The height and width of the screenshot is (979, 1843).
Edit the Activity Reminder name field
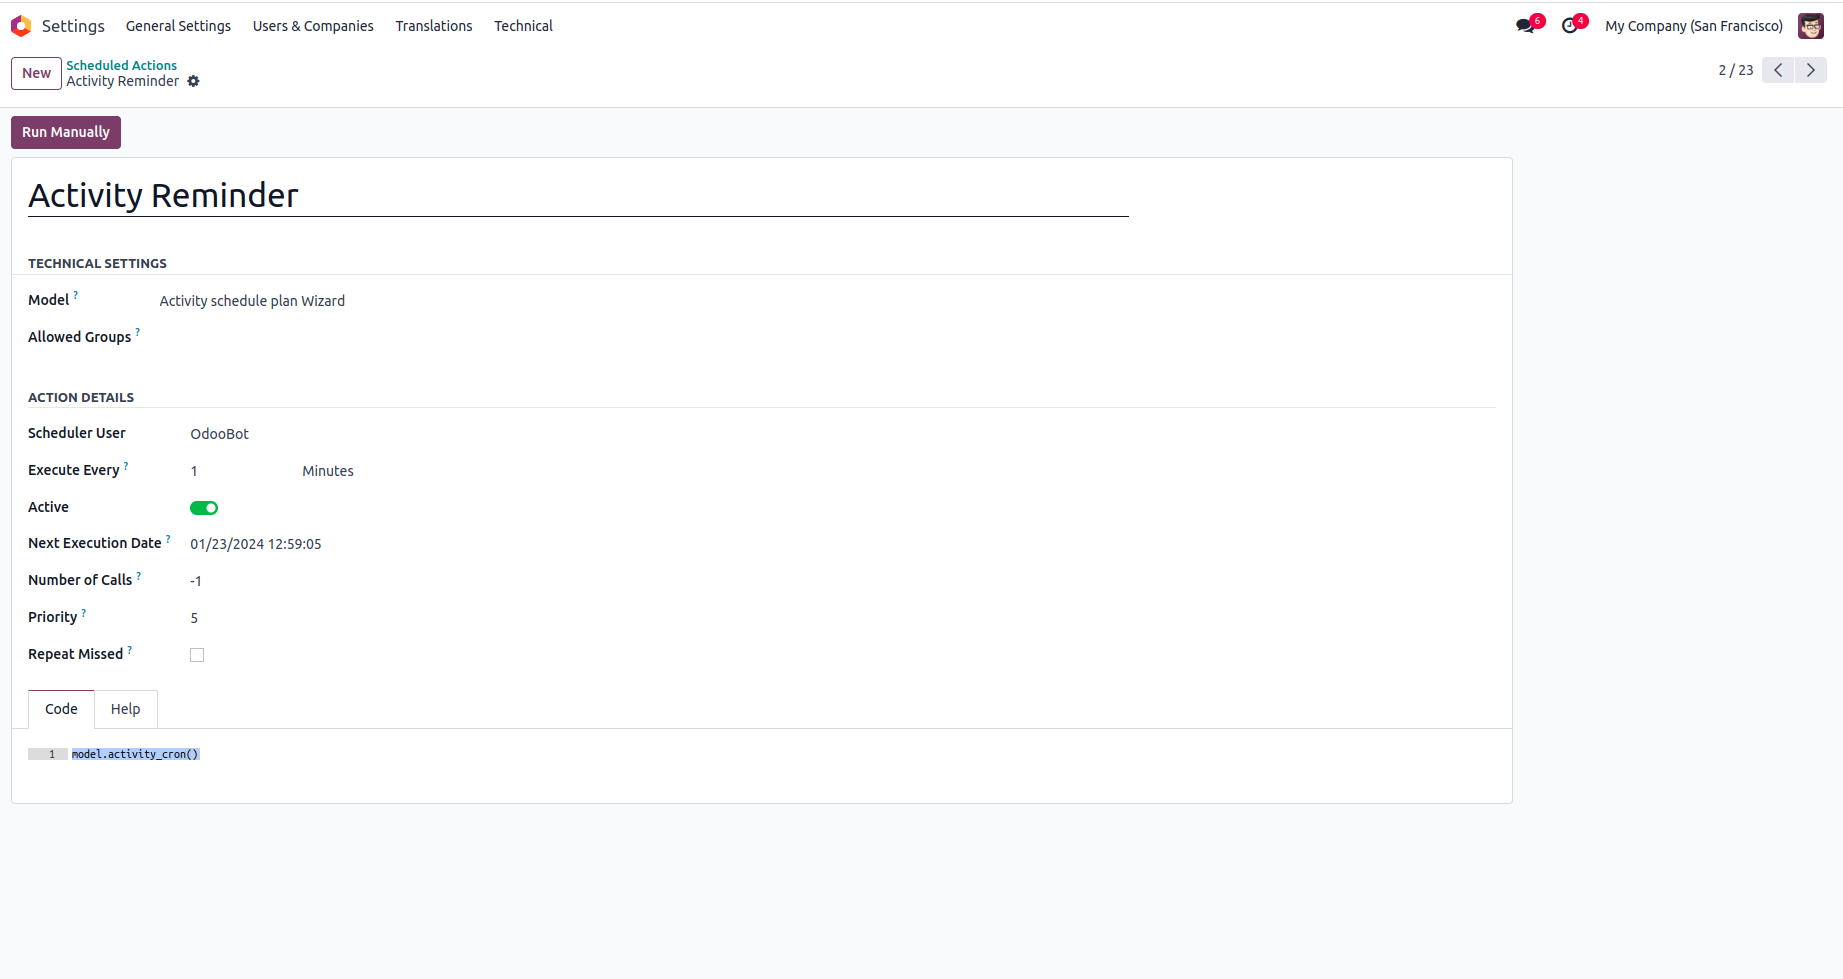pos(578,196)
